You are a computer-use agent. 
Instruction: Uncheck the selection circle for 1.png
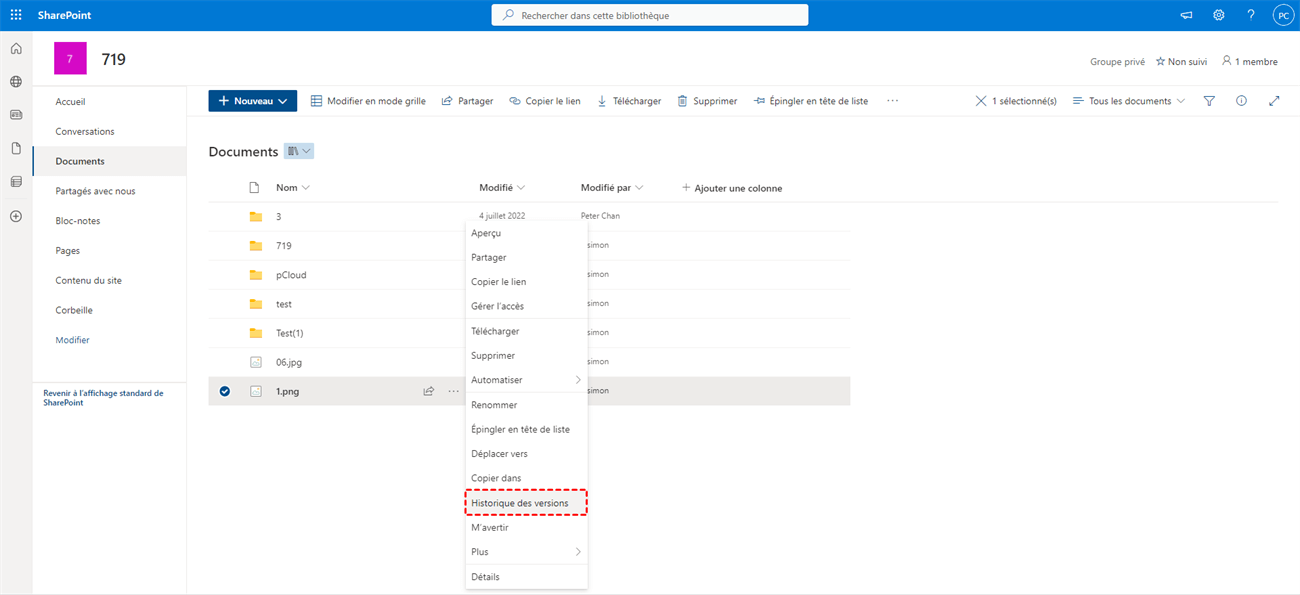pos(225,391)
